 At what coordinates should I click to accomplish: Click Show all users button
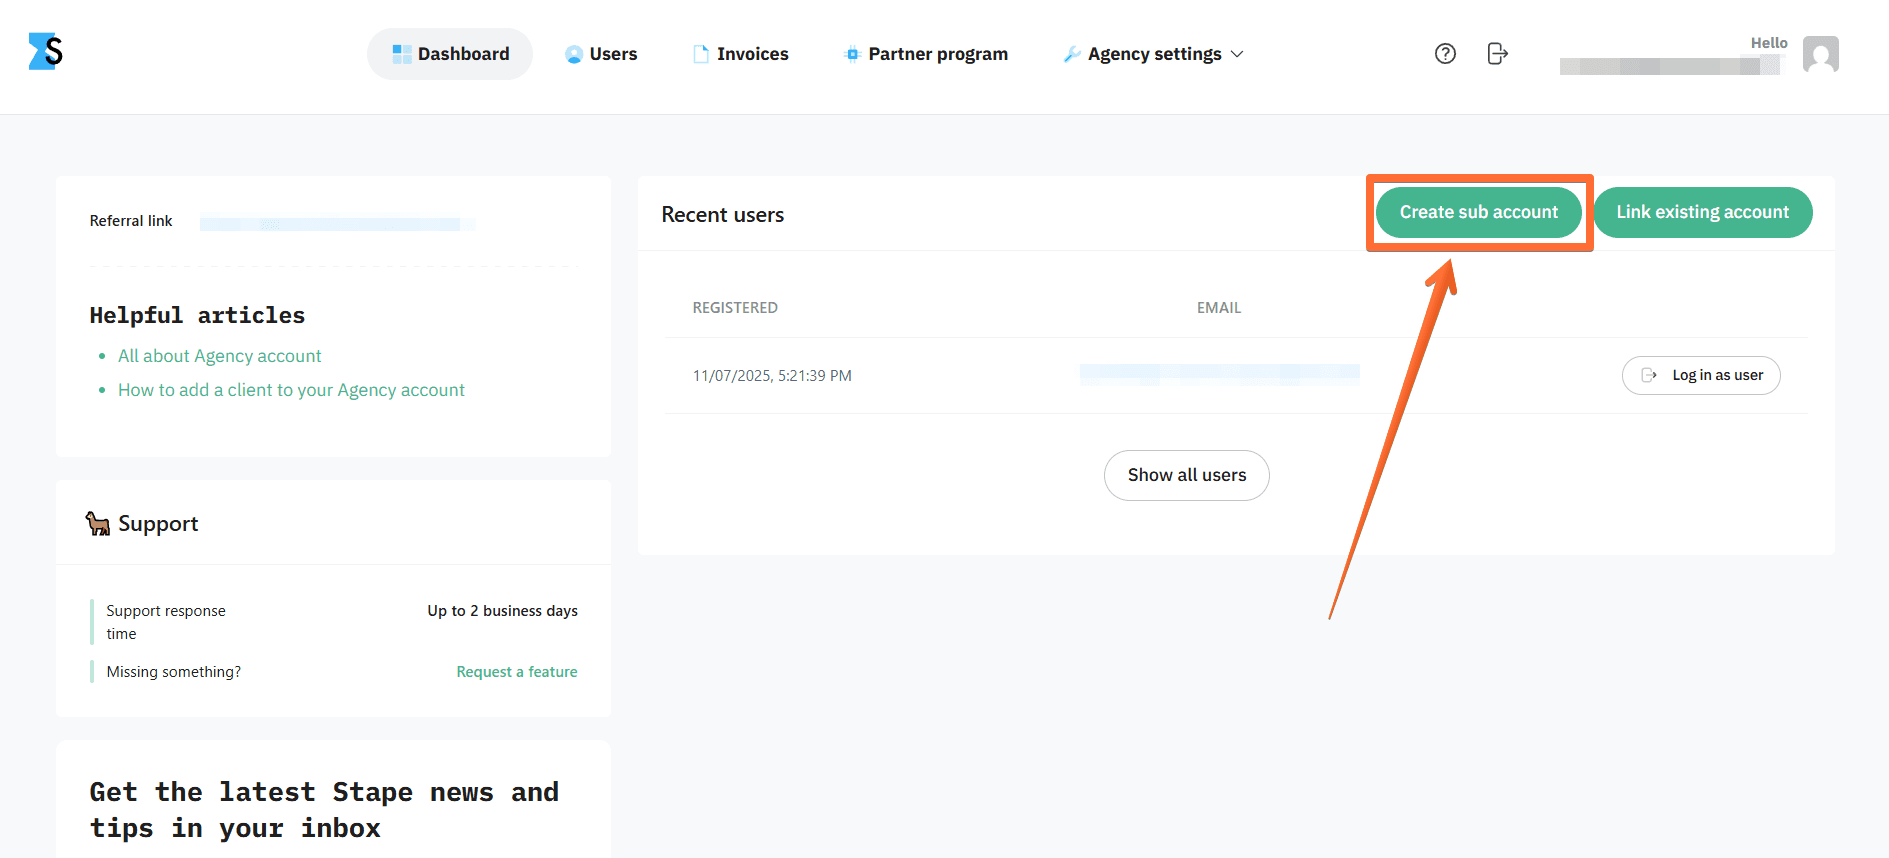click(1186, 476)
